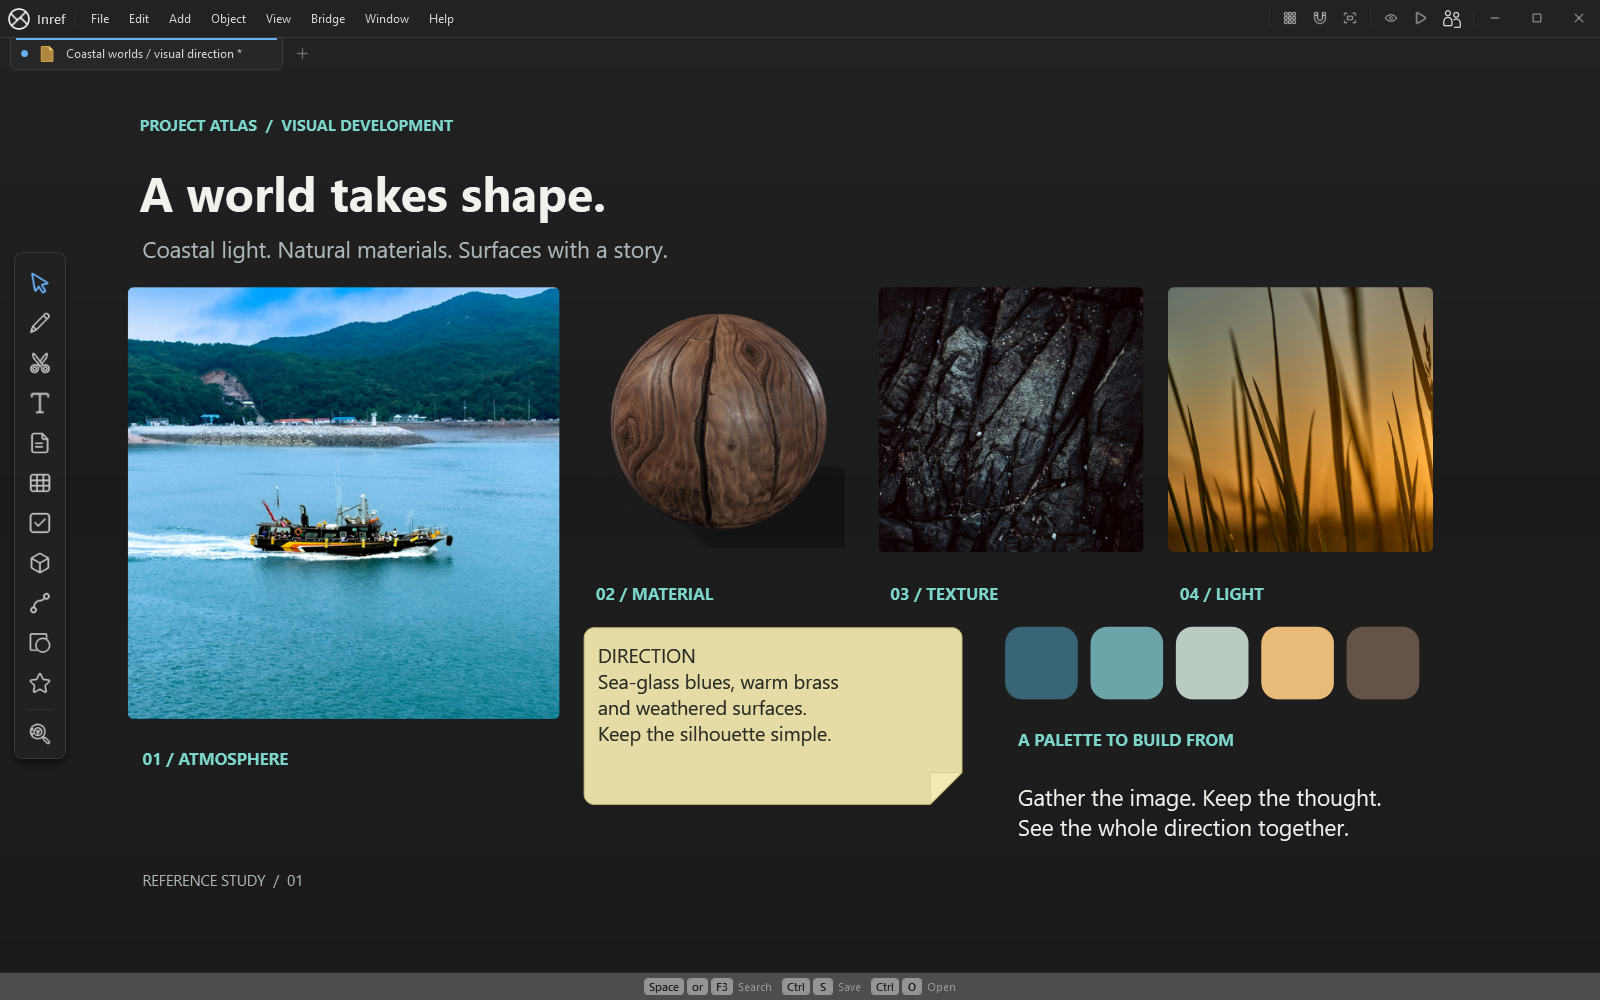Screen dimensions: 1600x1000
Task: Select the yellow DIRECTION sticky note
Action: (x=773, y=716)
